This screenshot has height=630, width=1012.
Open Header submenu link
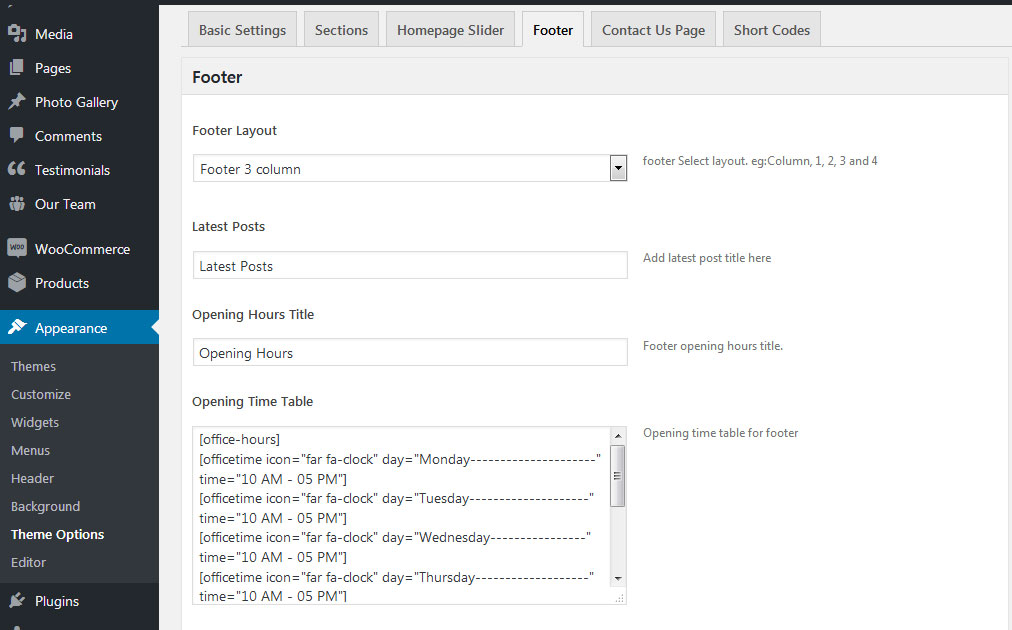click(x=32, y=479)
